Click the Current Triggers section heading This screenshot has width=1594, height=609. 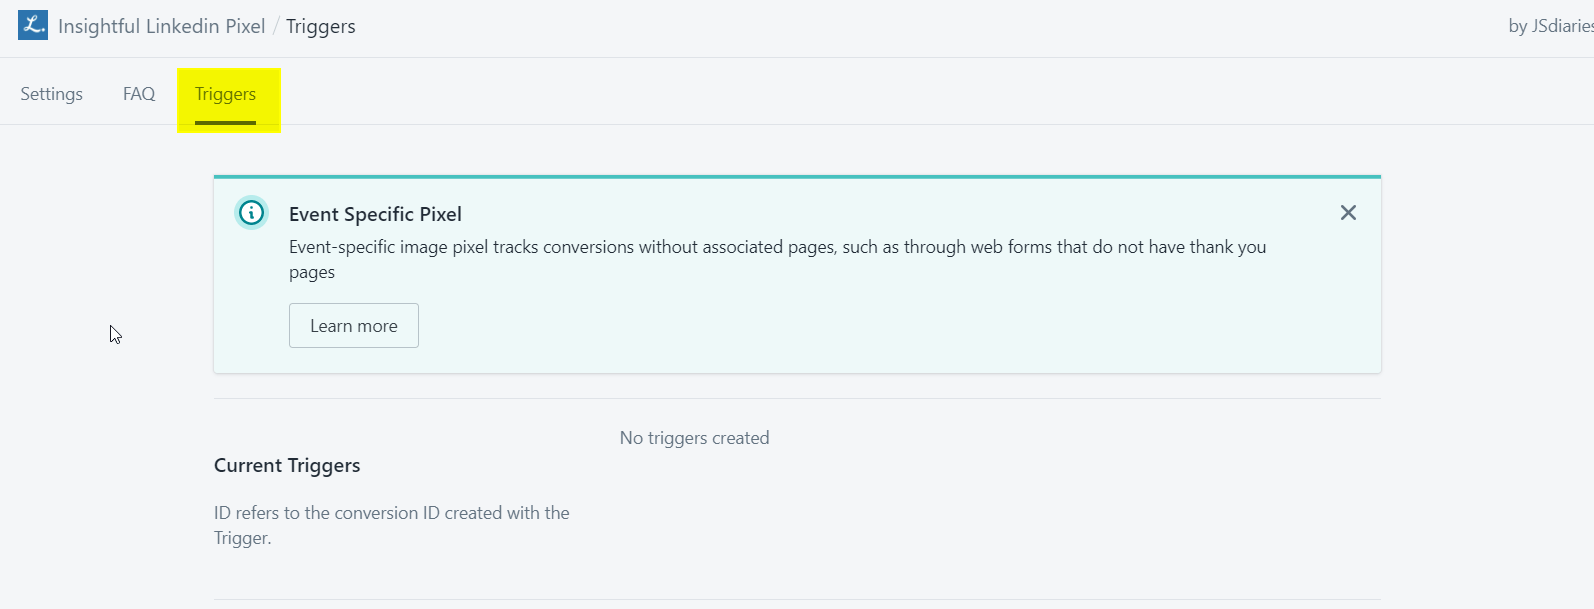[287, 465]
